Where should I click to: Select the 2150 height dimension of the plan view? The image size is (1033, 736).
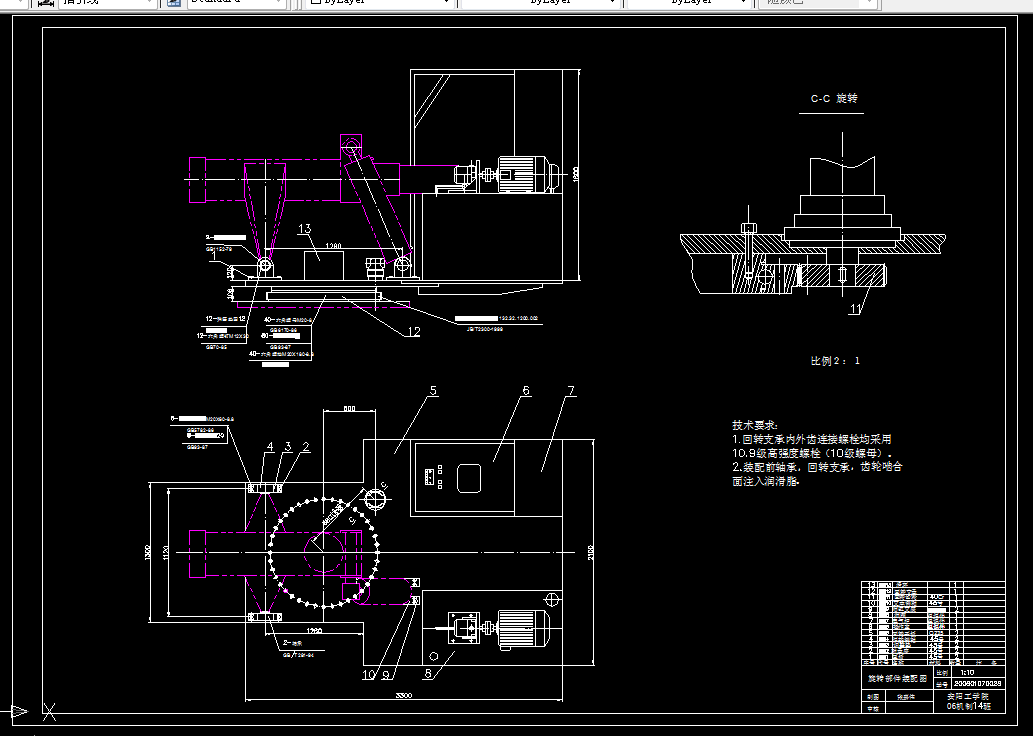pyautogui.click(x=590, y=552)
